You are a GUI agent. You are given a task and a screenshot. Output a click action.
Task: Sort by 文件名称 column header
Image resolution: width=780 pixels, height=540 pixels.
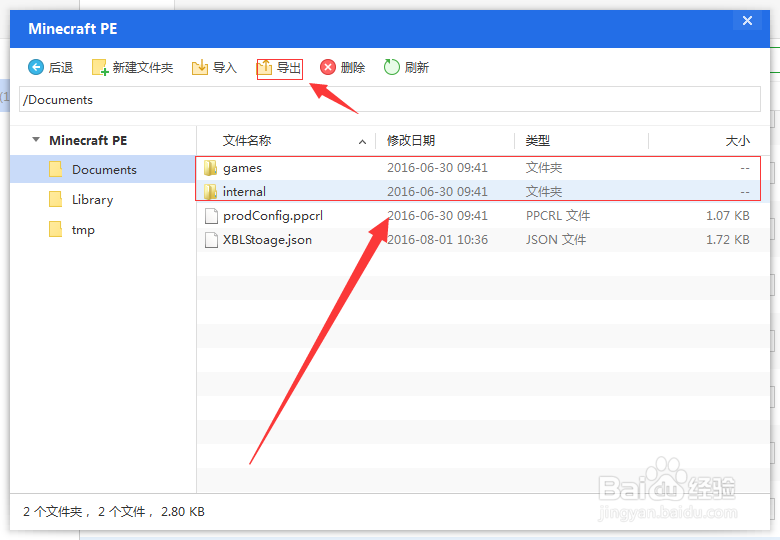247,141
